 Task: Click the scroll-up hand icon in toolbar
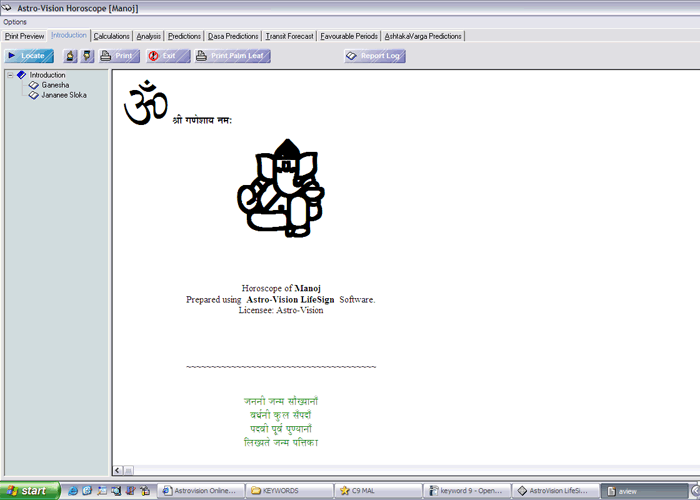[70, 56]
